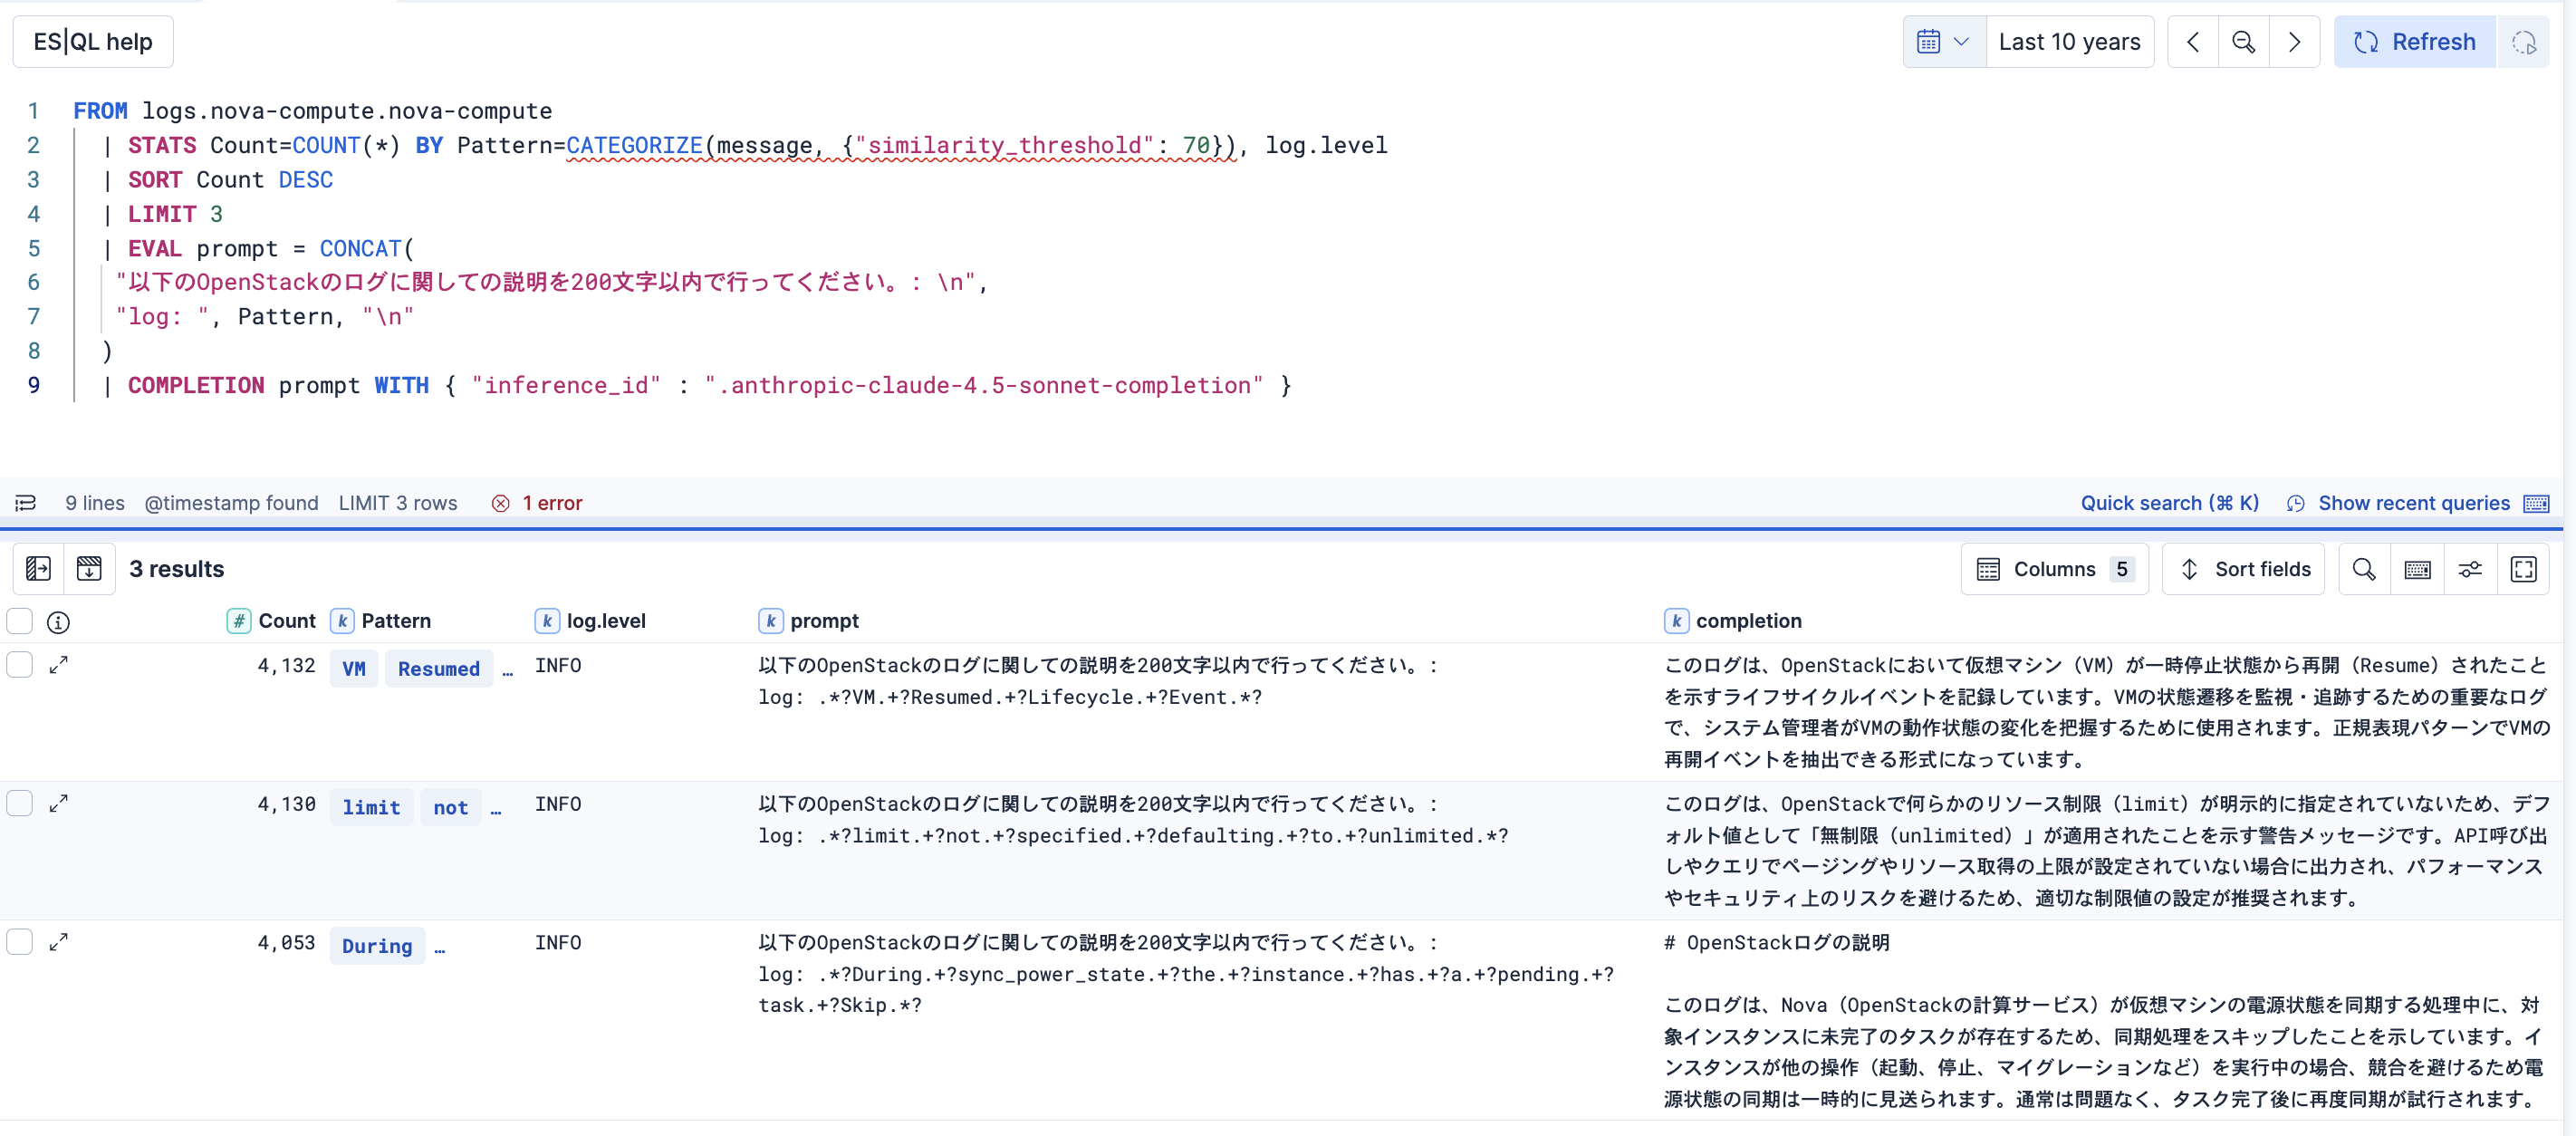Click the wrap lines icon in editor footer
Viewport: 2576px width, 1136px height.
pyautogui.click(x=25, y=503)
